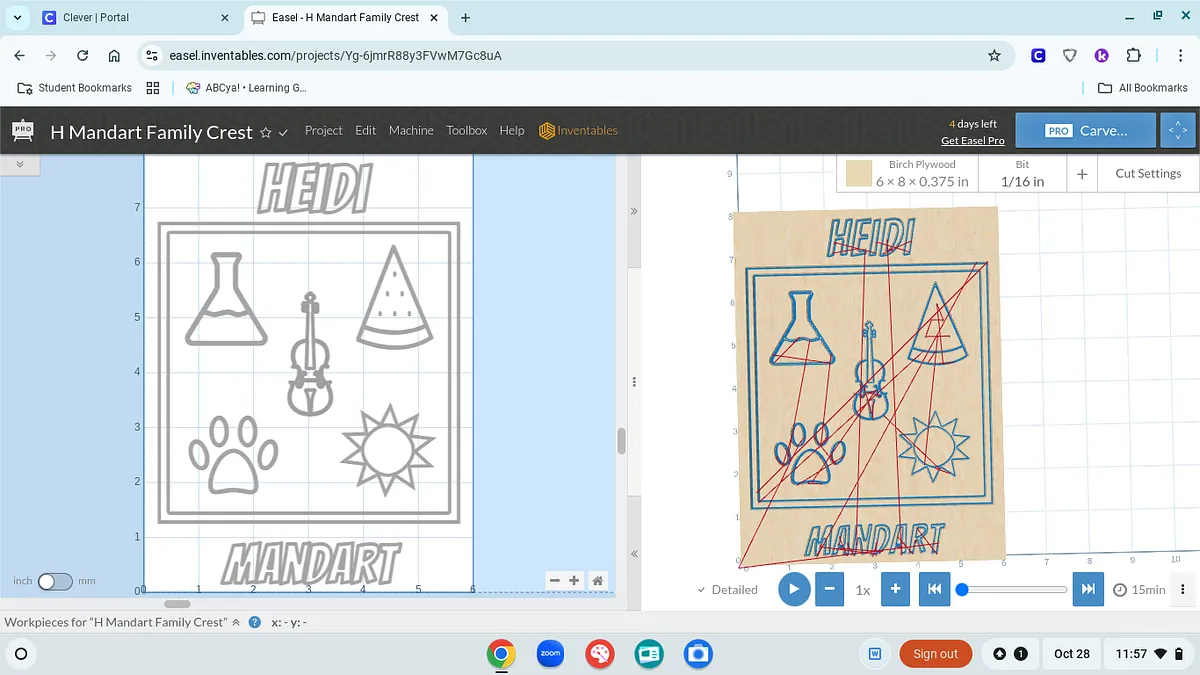Rewind simulation to the beginning
The image size is (1200, 675).
934,589
